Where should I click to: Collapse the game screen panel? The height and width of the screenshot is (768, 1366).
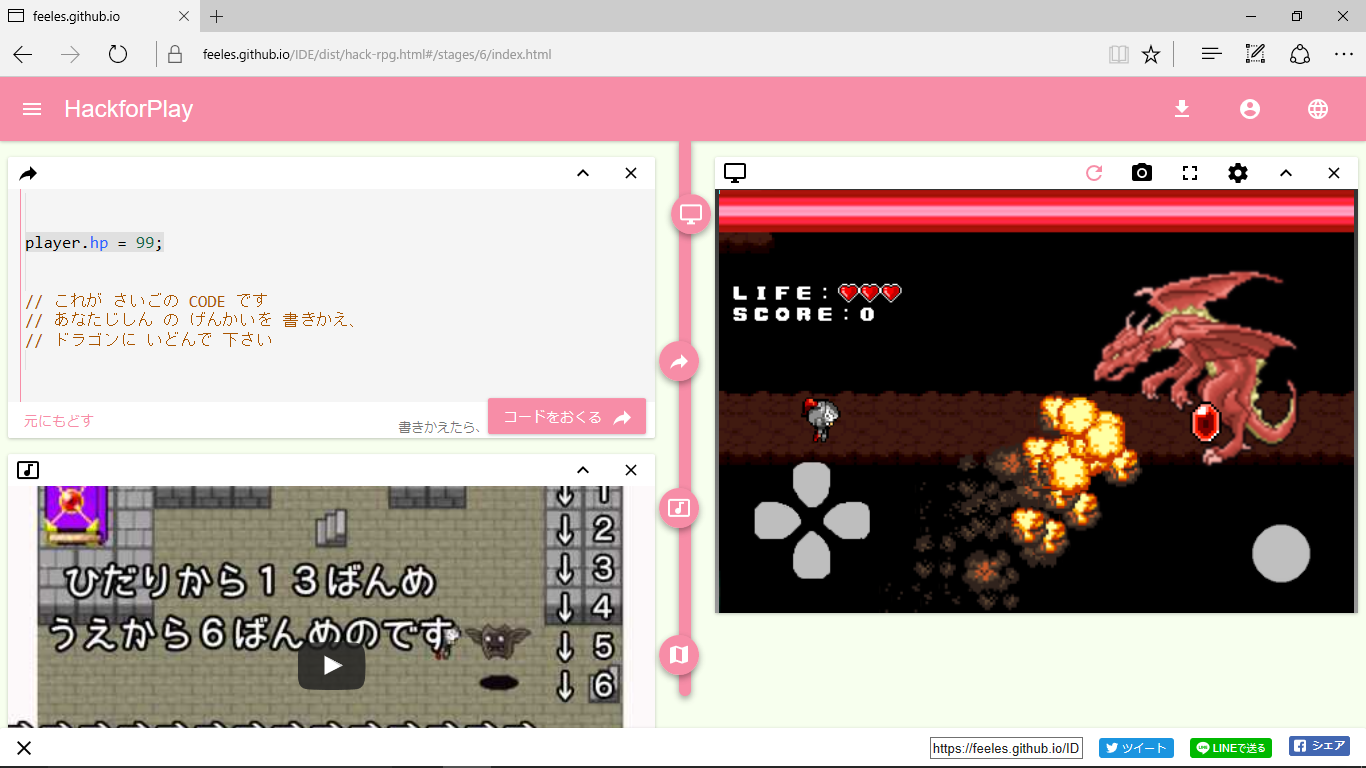pyautogui.click(x=1286, y=173)
